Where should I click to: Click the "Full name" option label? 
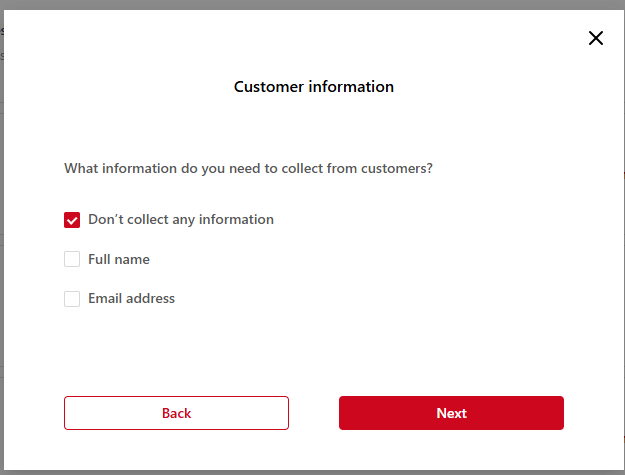(x=118, y=259)
